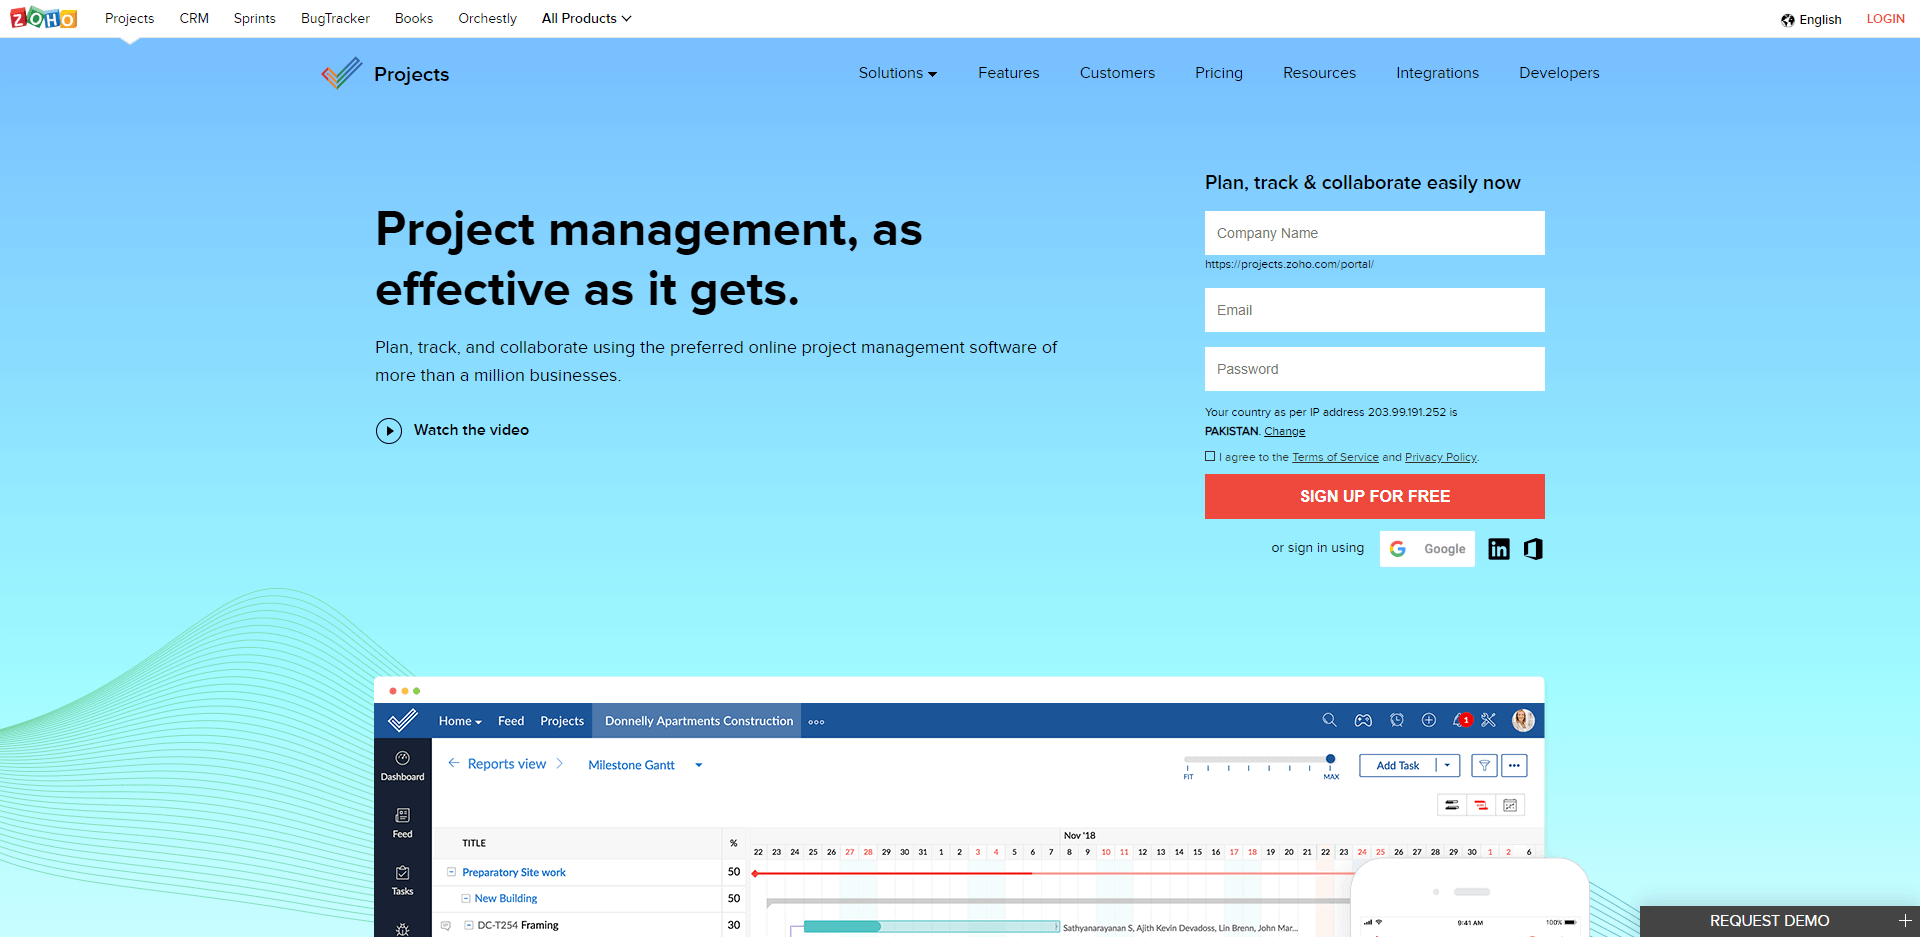
Task: Click the filter funnel icon
Action: [x=1485, y=766]
